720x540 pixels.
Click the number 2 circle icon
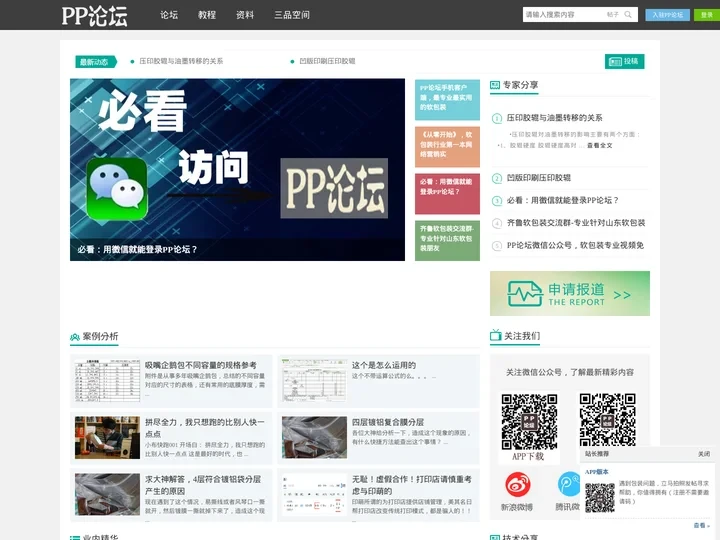(x=497, y=178)
